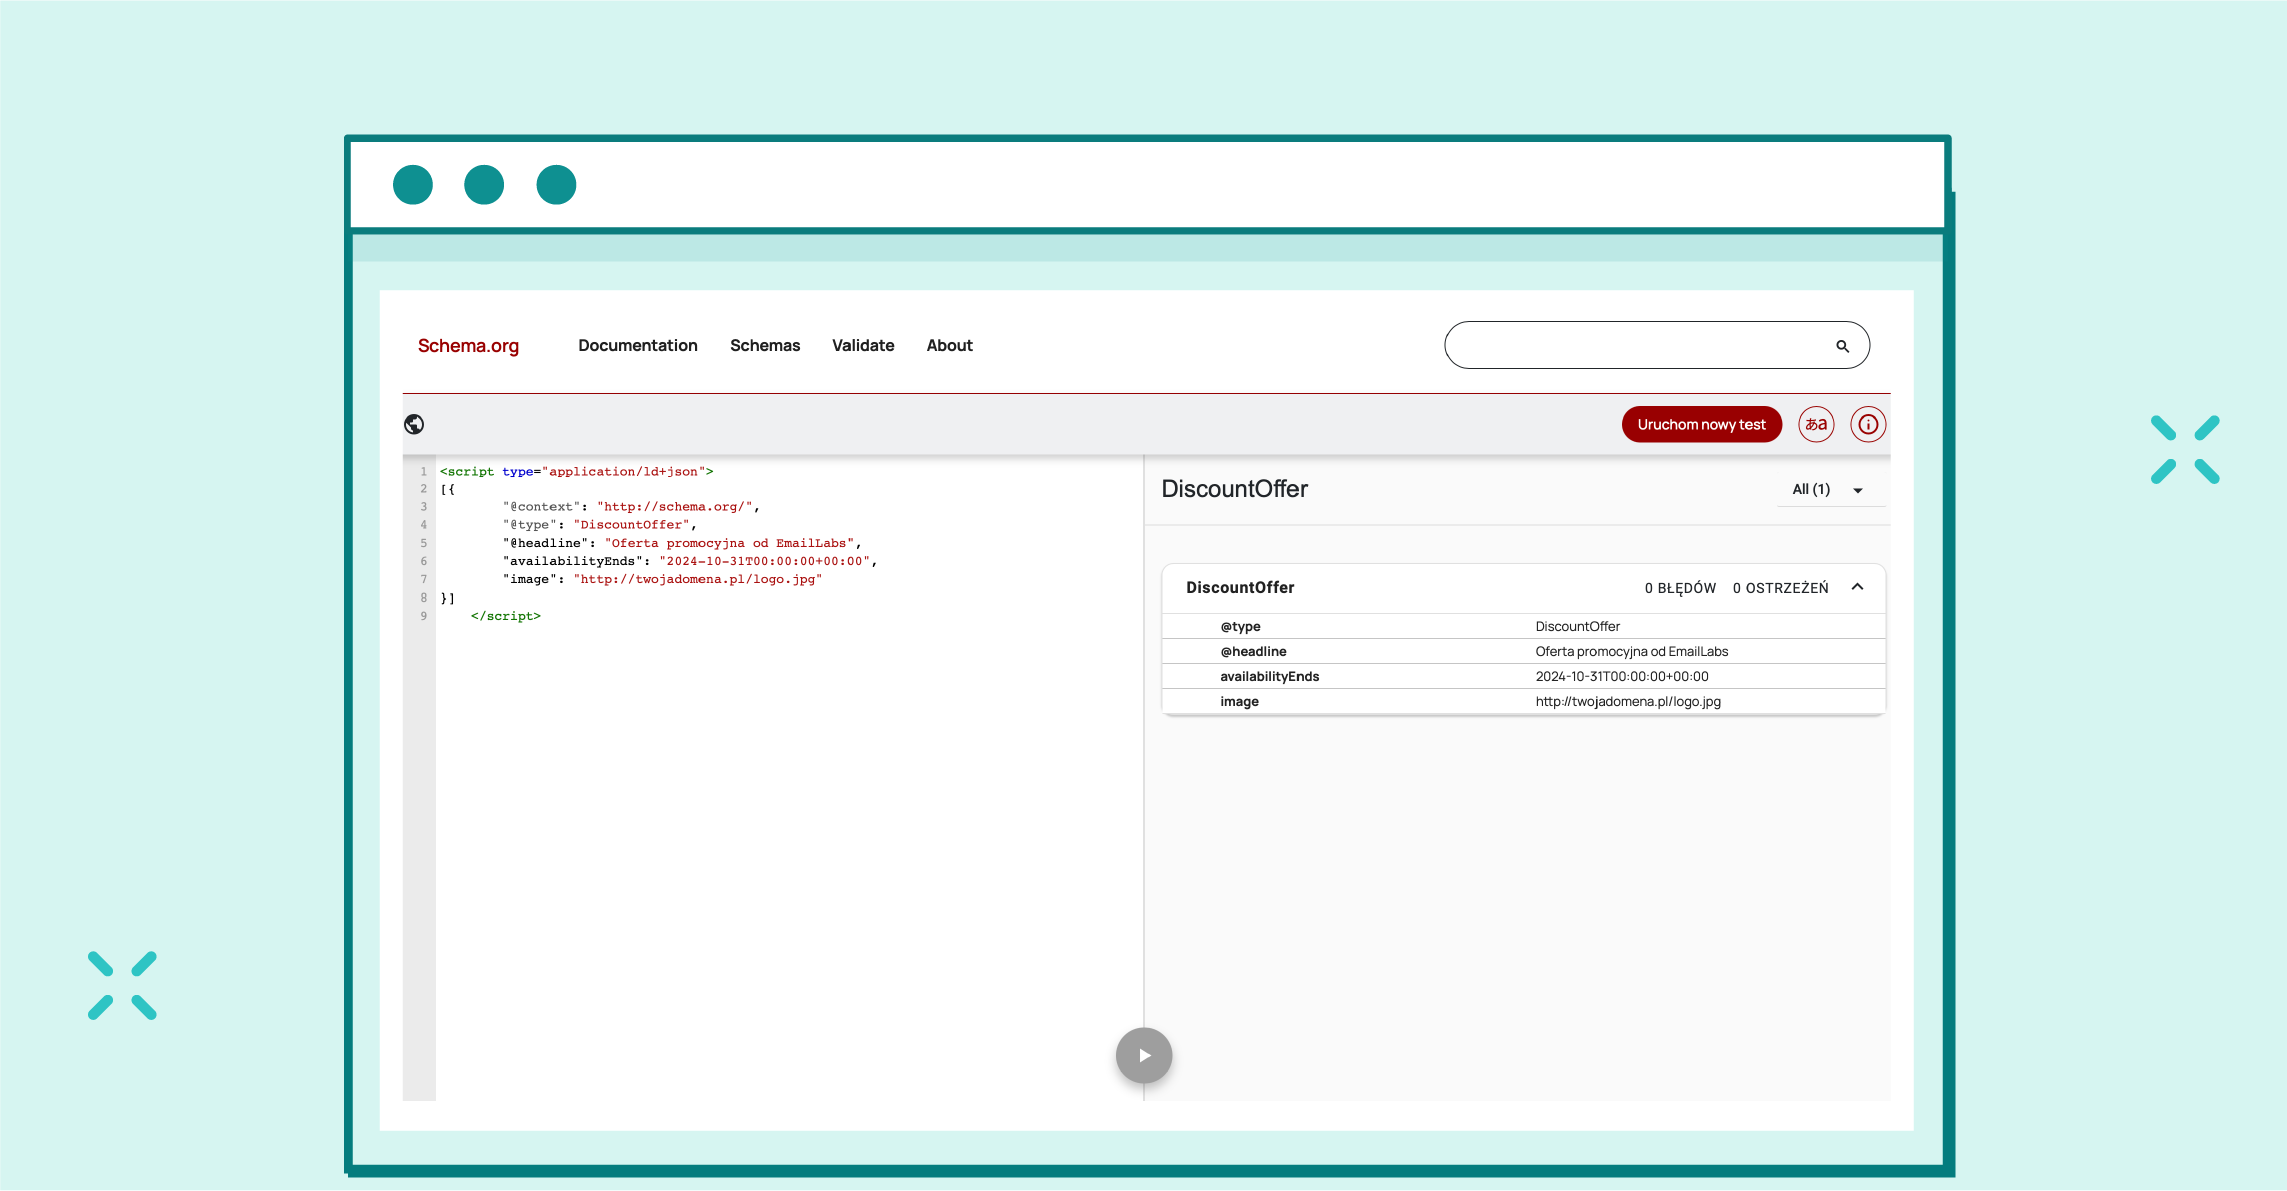Click the availabilityEnds code line
This screenshot has width=2287, height=1191.
[690, 561]
